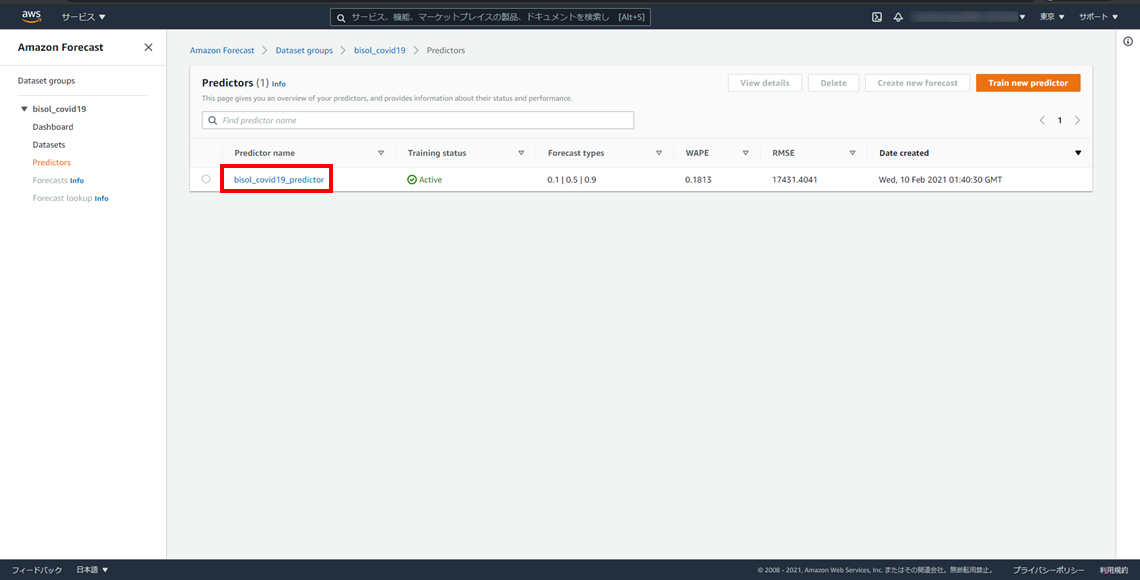This screenshot has width=1140, height=580.
Task: Close the Amazon Forecast side panel
Action: click(148, 47)
